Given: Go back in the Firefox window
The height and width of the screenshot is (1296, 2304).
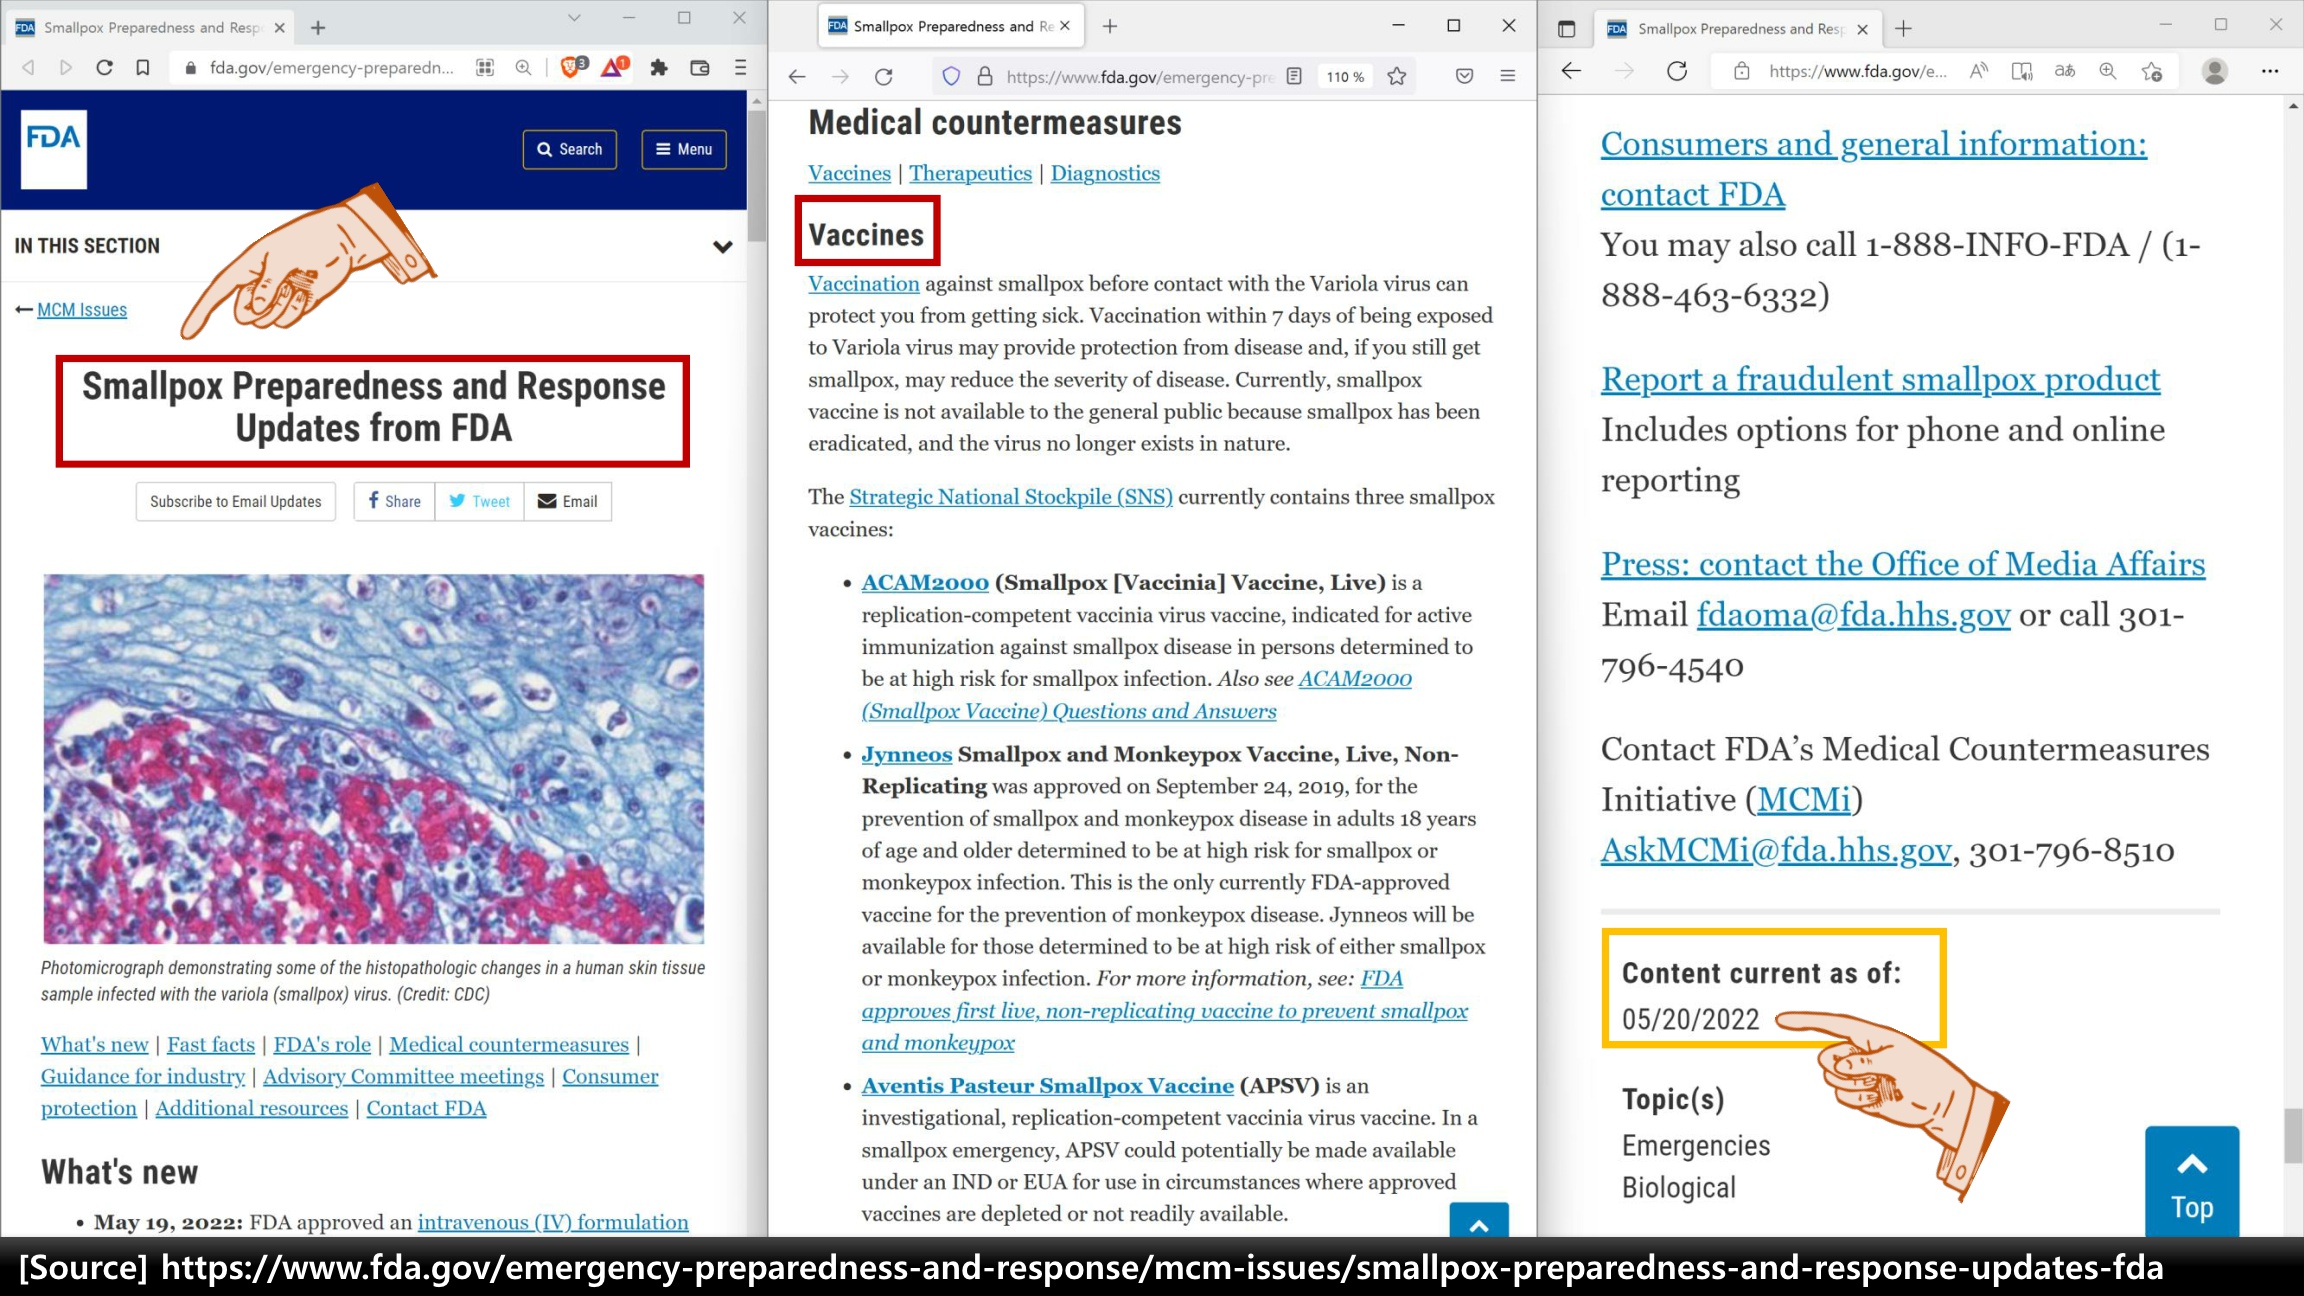Looking at the screenshot, I should point(796,76).
